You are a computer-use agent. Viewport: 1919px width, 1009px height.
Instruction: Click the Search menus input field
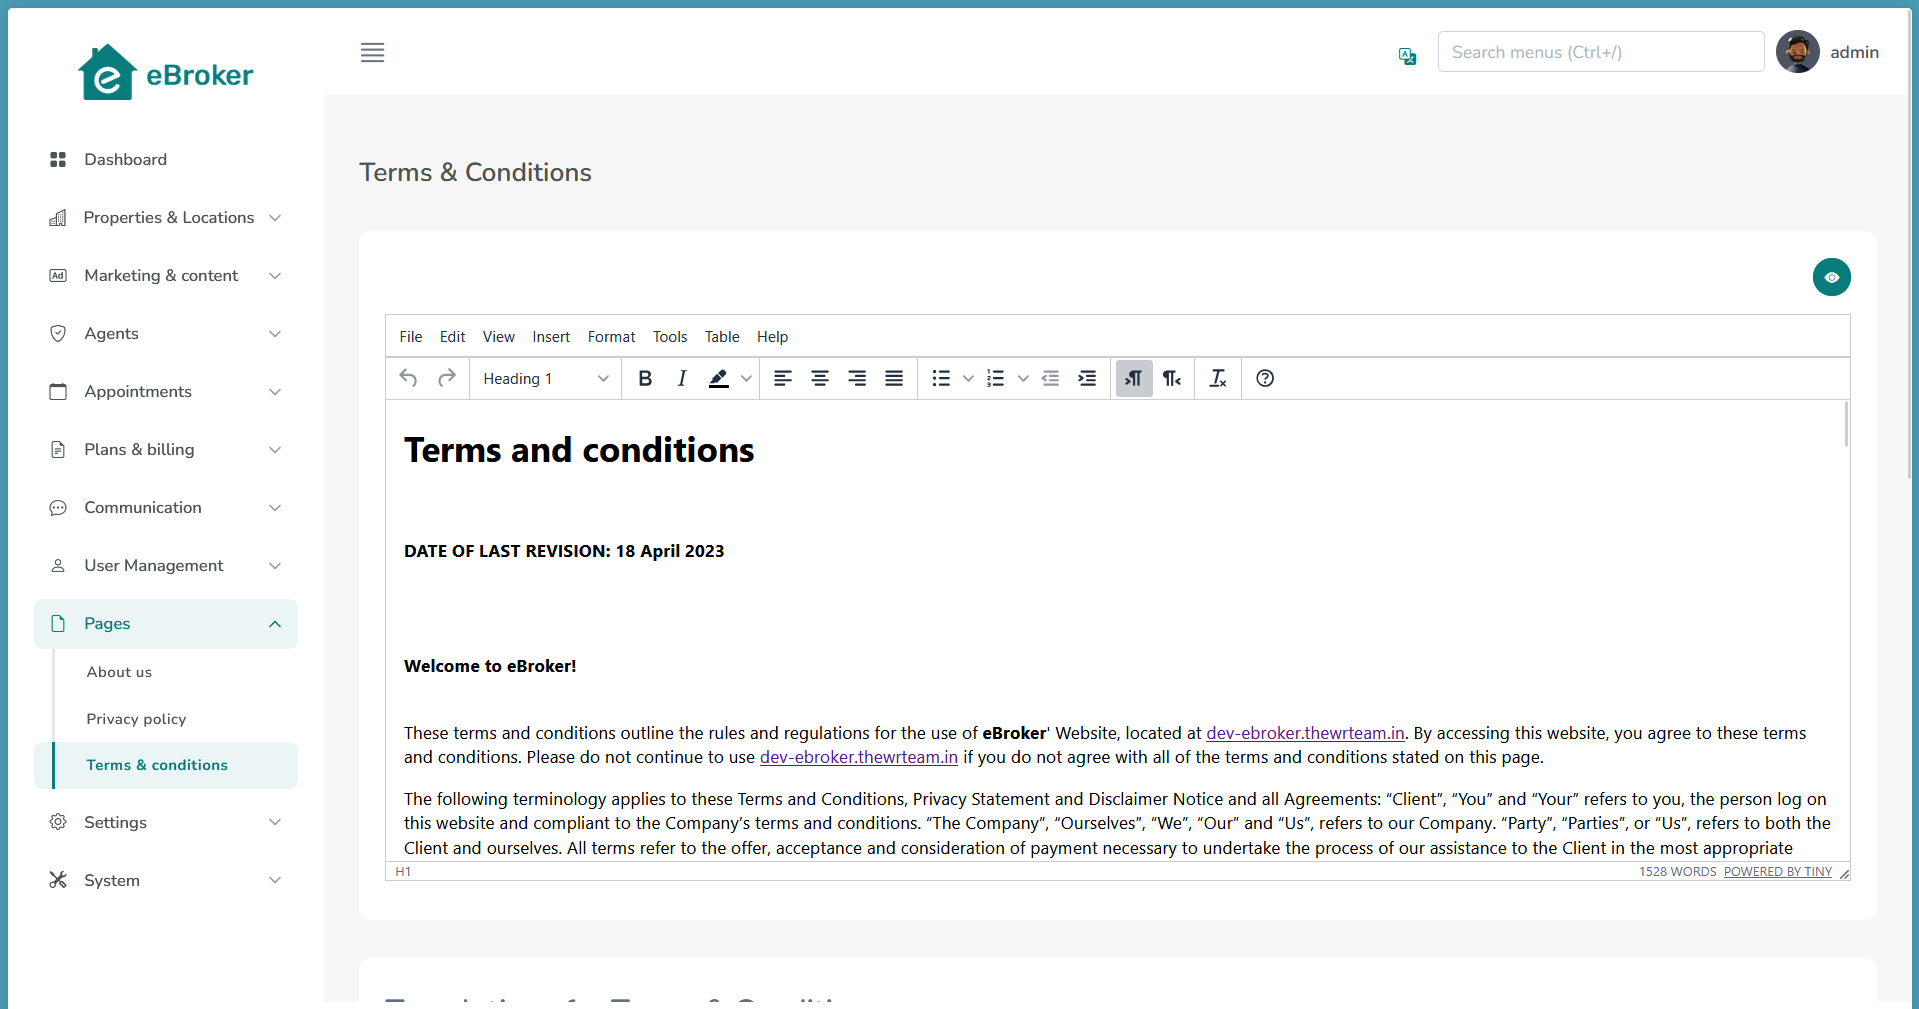click(1598, 51)
